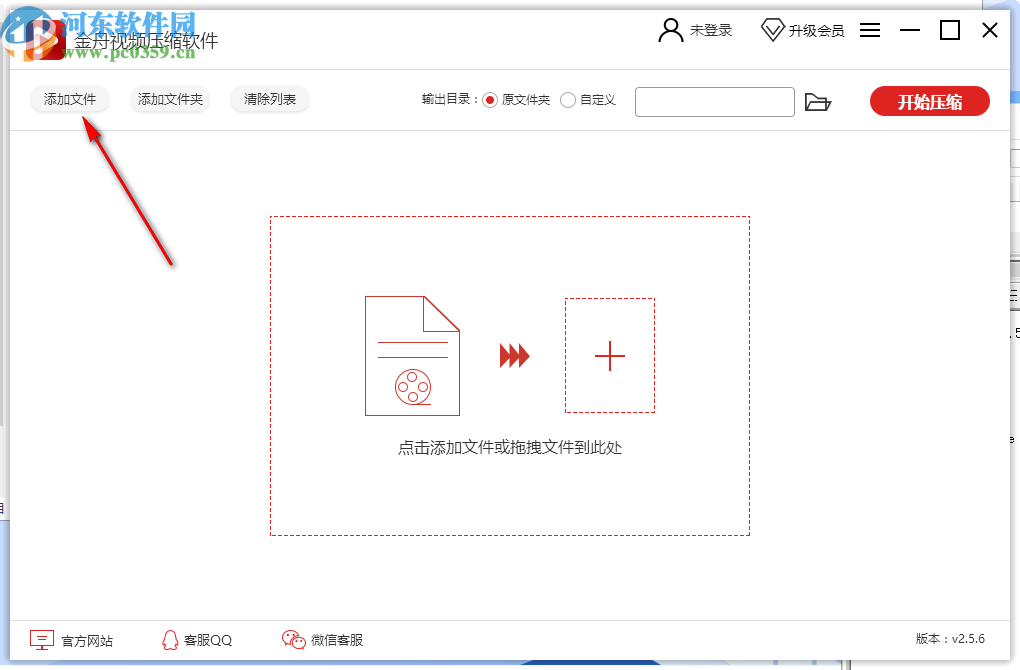Click 清除列表 to clear the list
The height and width of the screenshot is (670, 1020).
[x=268, y=100]
